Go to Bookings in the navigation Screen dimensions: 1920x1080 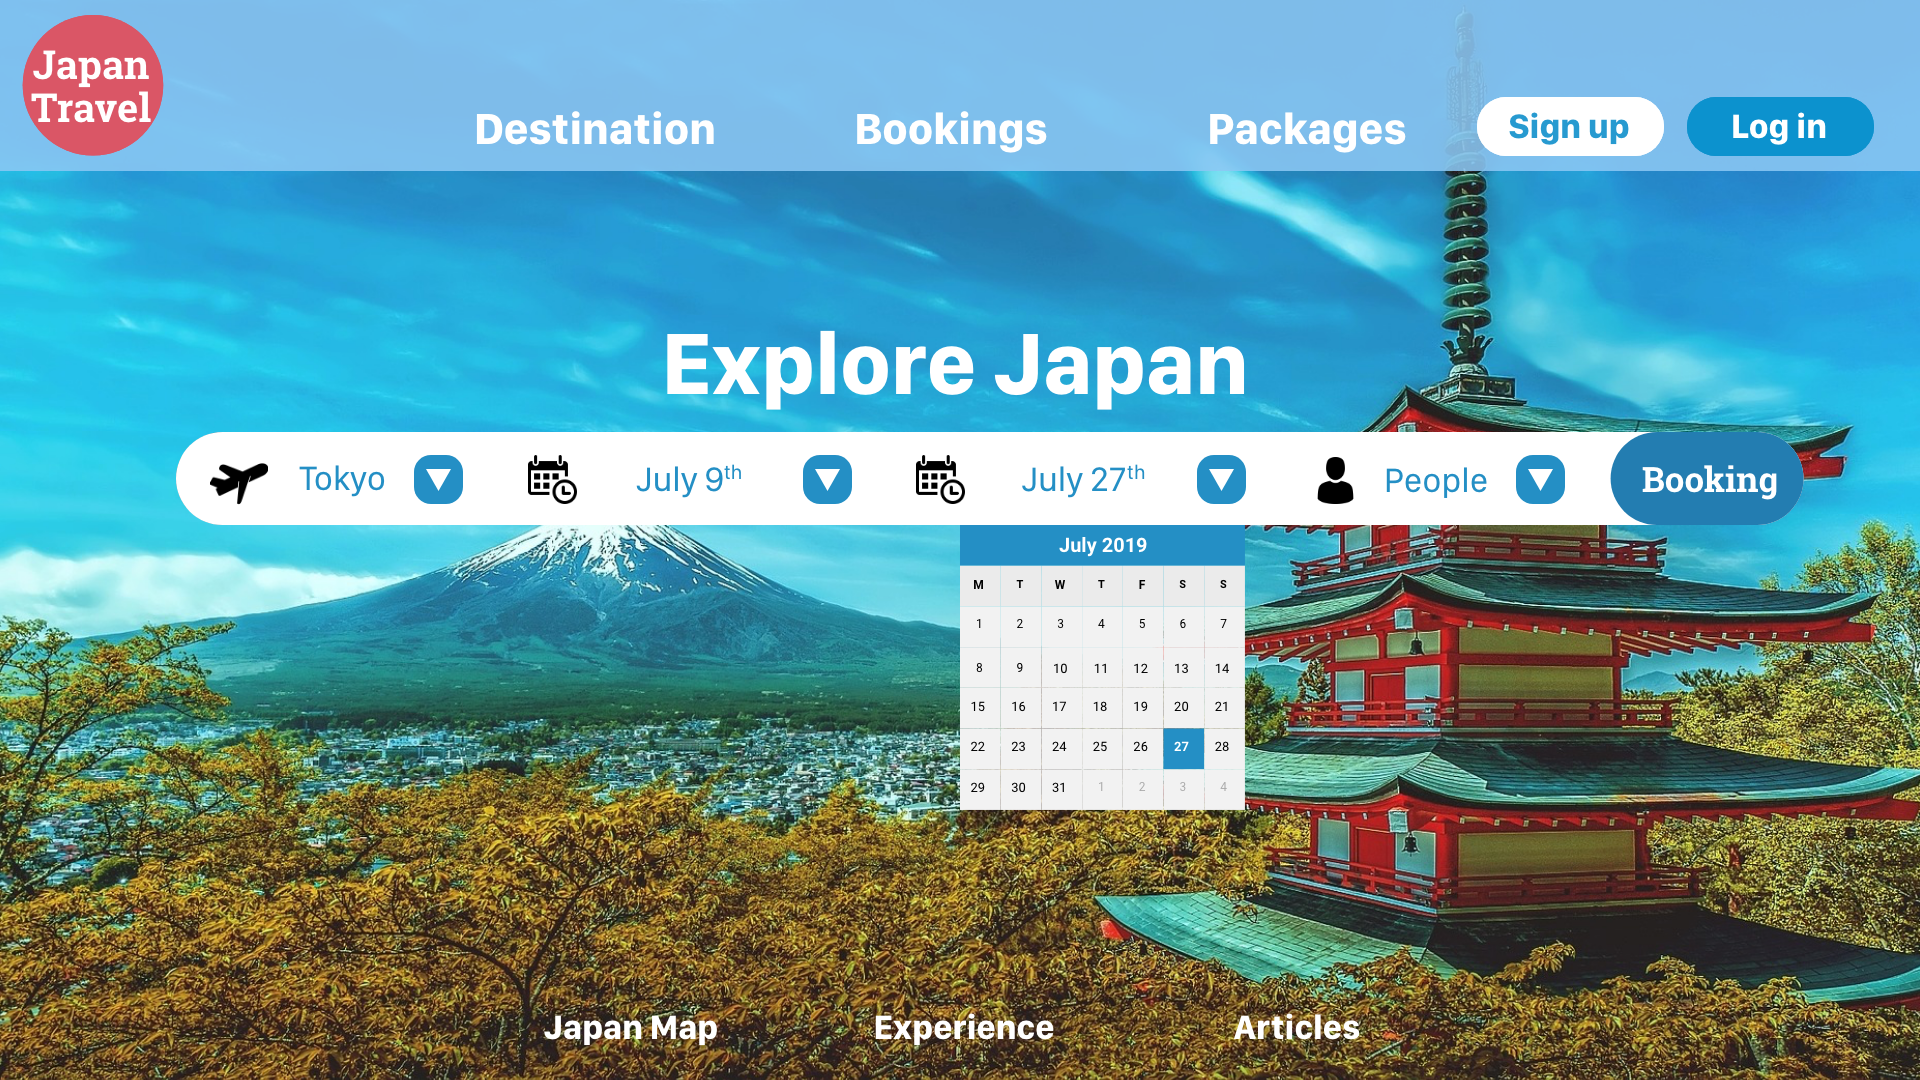951,130
